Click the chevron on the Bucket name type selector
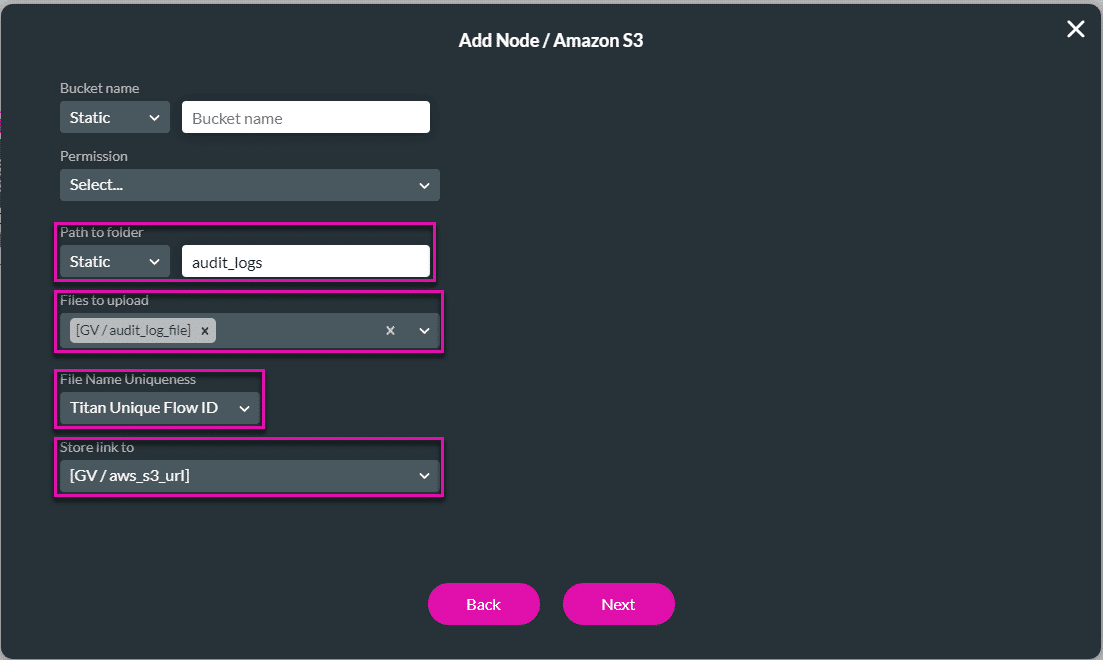This screenshot has height=660, width=1103. pyautogui.click(x=156, y=117)
